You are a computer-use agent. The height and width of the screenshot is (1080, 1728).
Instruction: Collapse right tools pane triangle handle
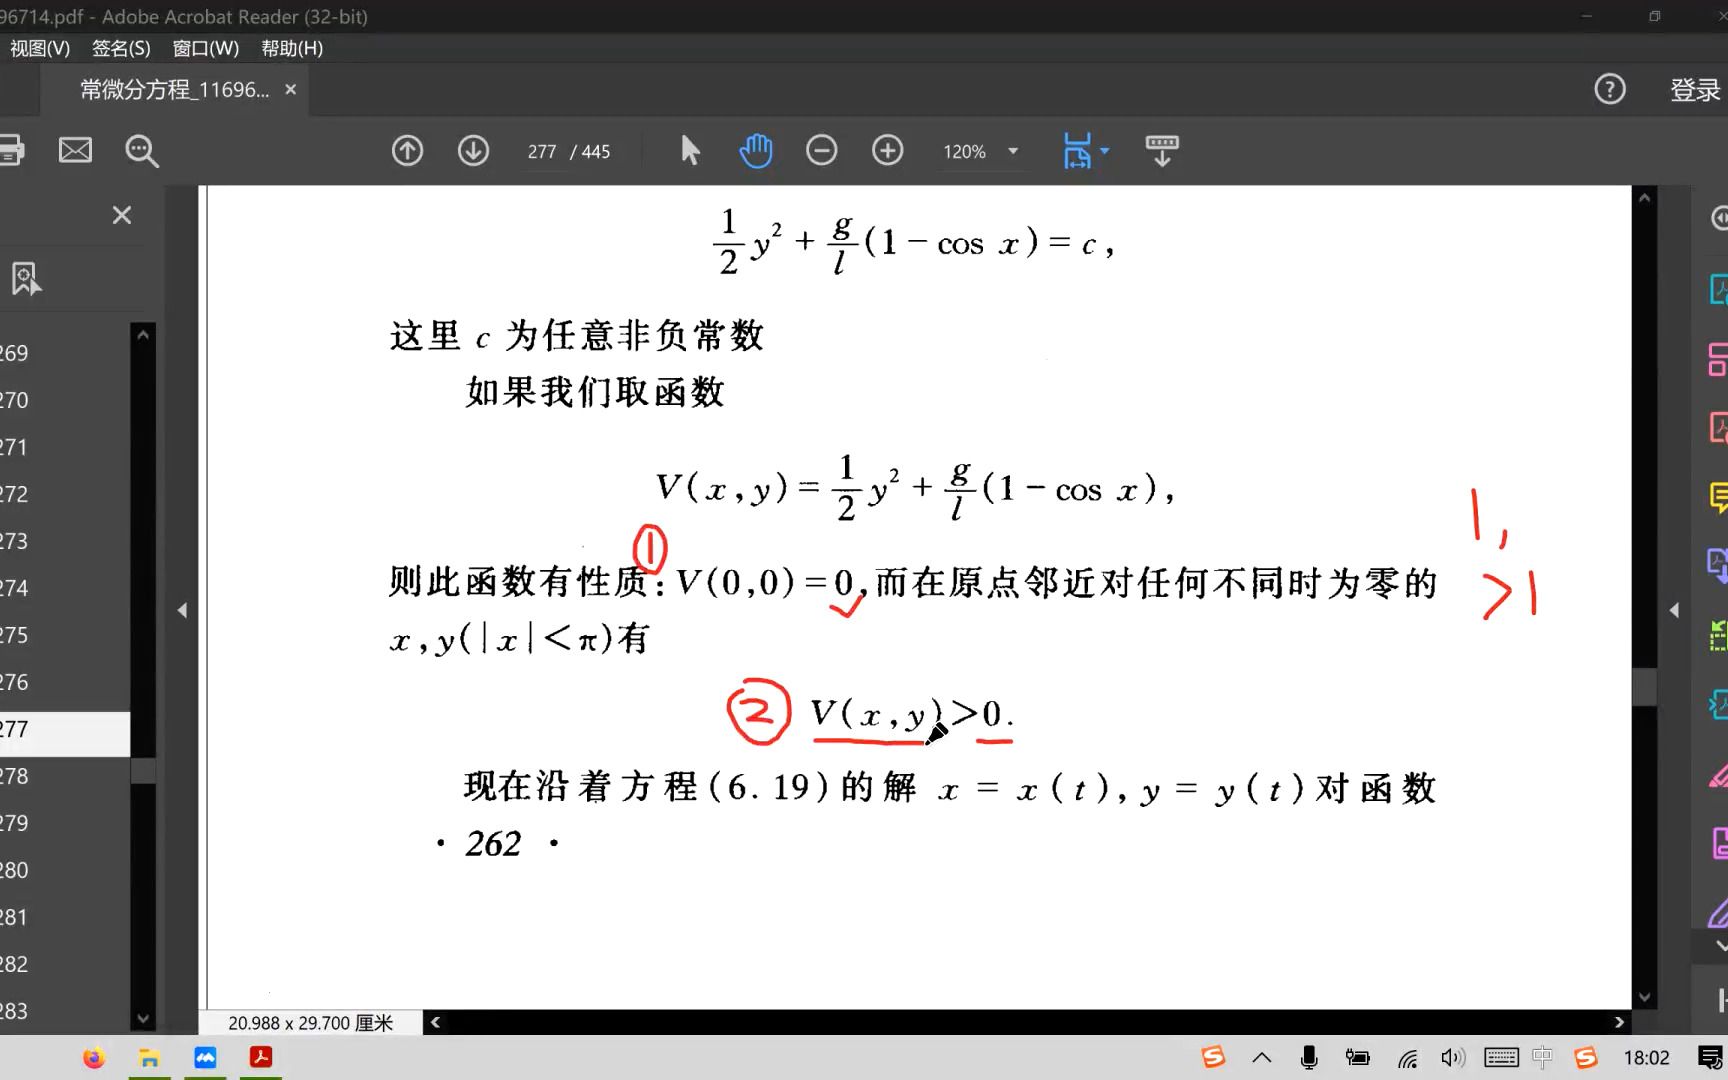(x=1674, y=610)
